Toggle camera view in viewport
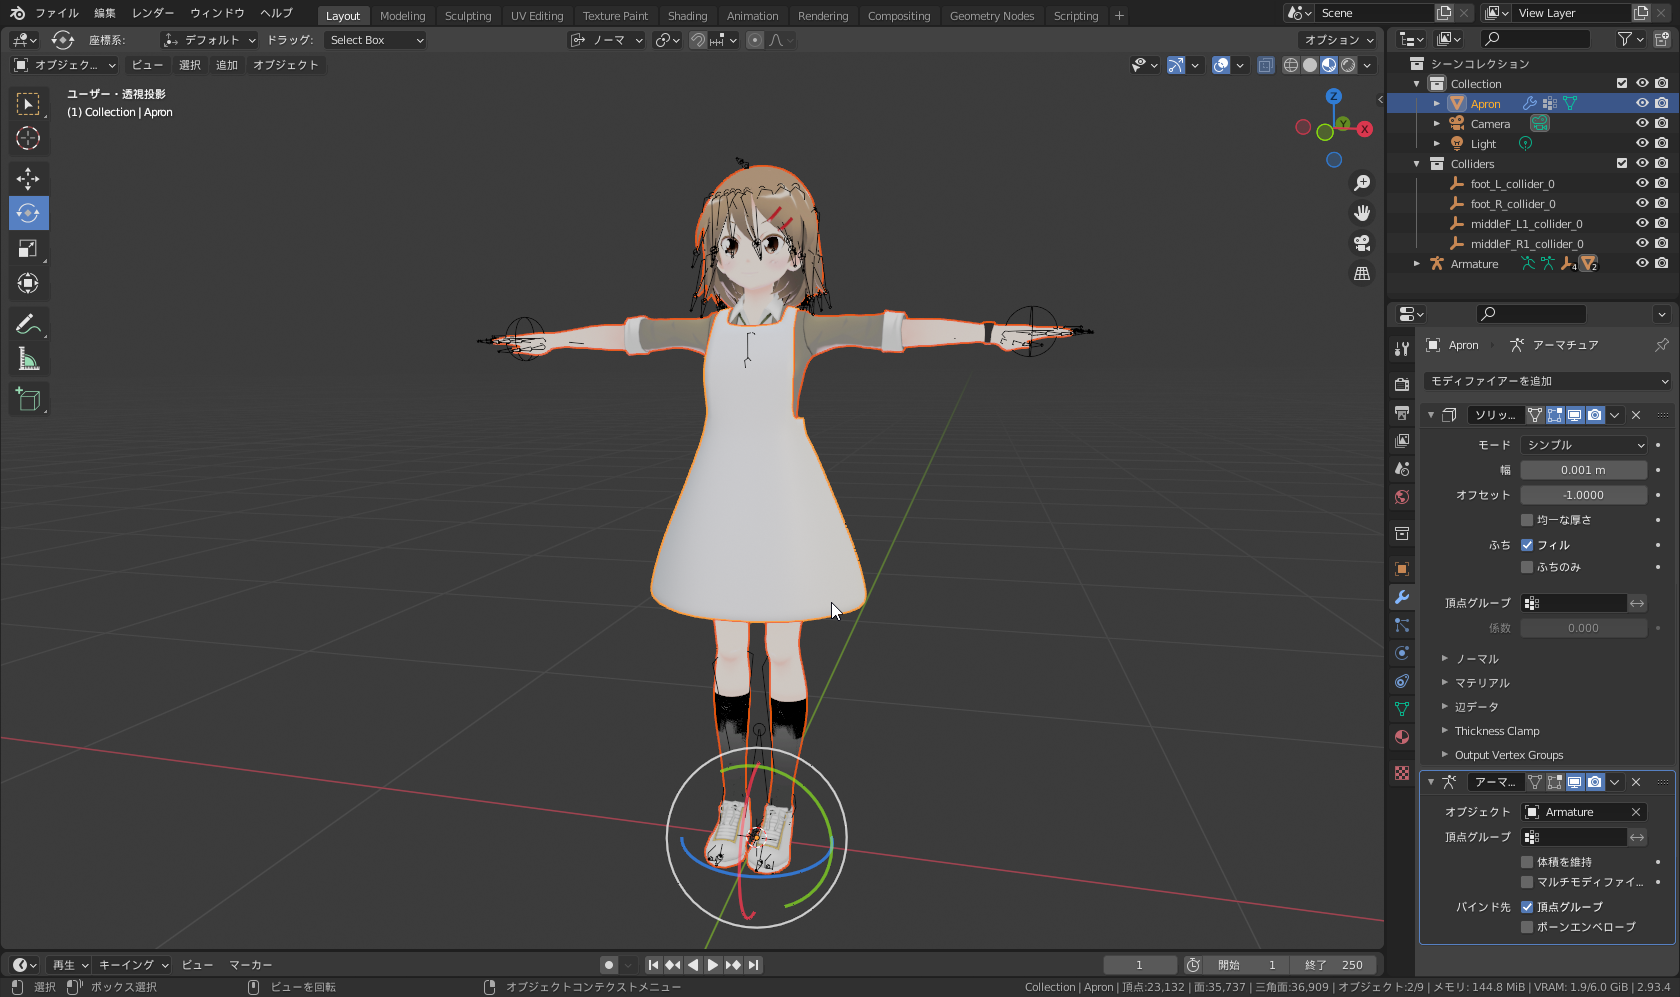1680x997 pixels. tap(1362, 243)
